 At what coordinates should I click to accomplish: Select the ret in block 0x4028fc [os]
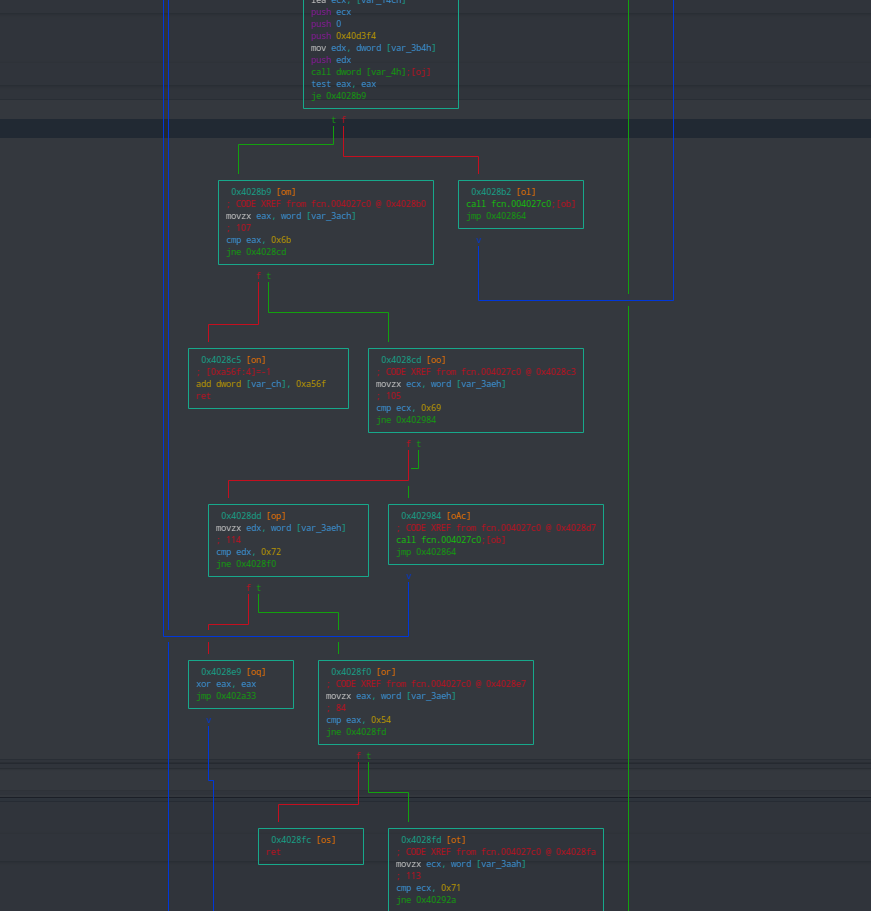click(x=273, y=852)
